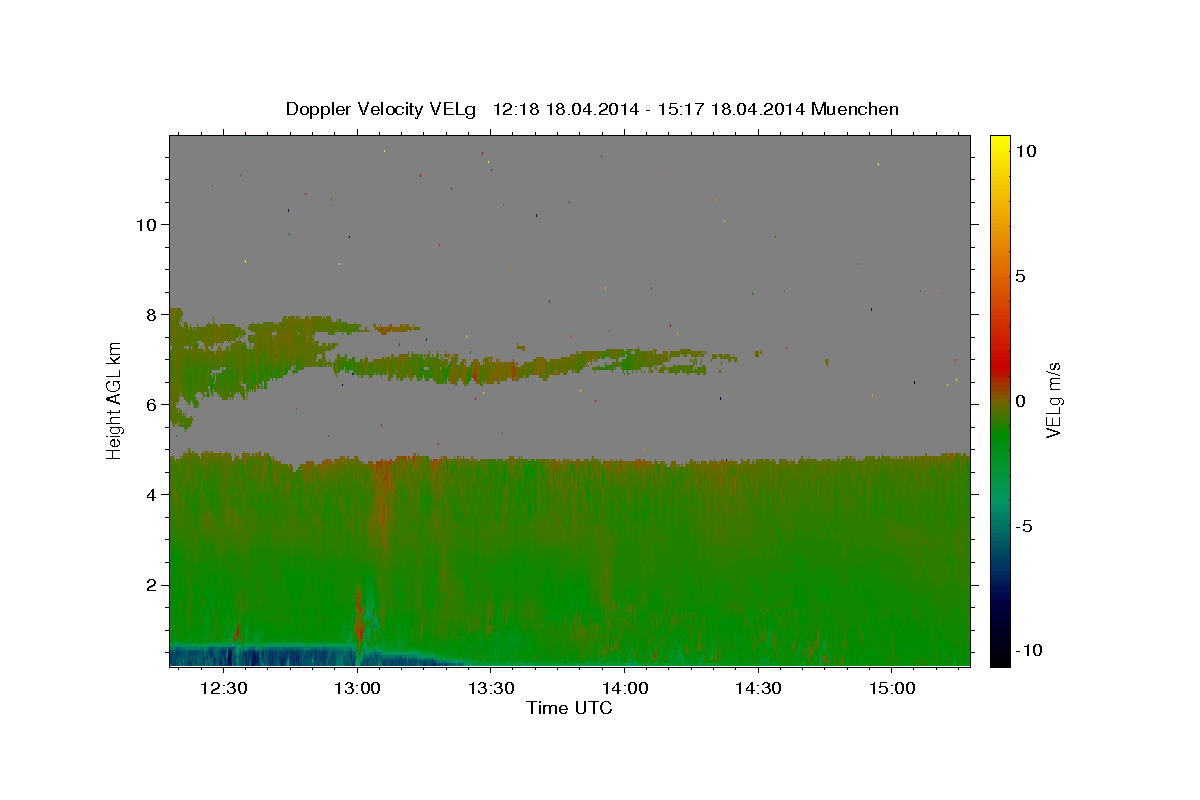This screenshot has width=1200, height=800.
Task: Click the upper cloud layer near 7 km at 13:30
Action: (x=491, y=369)
